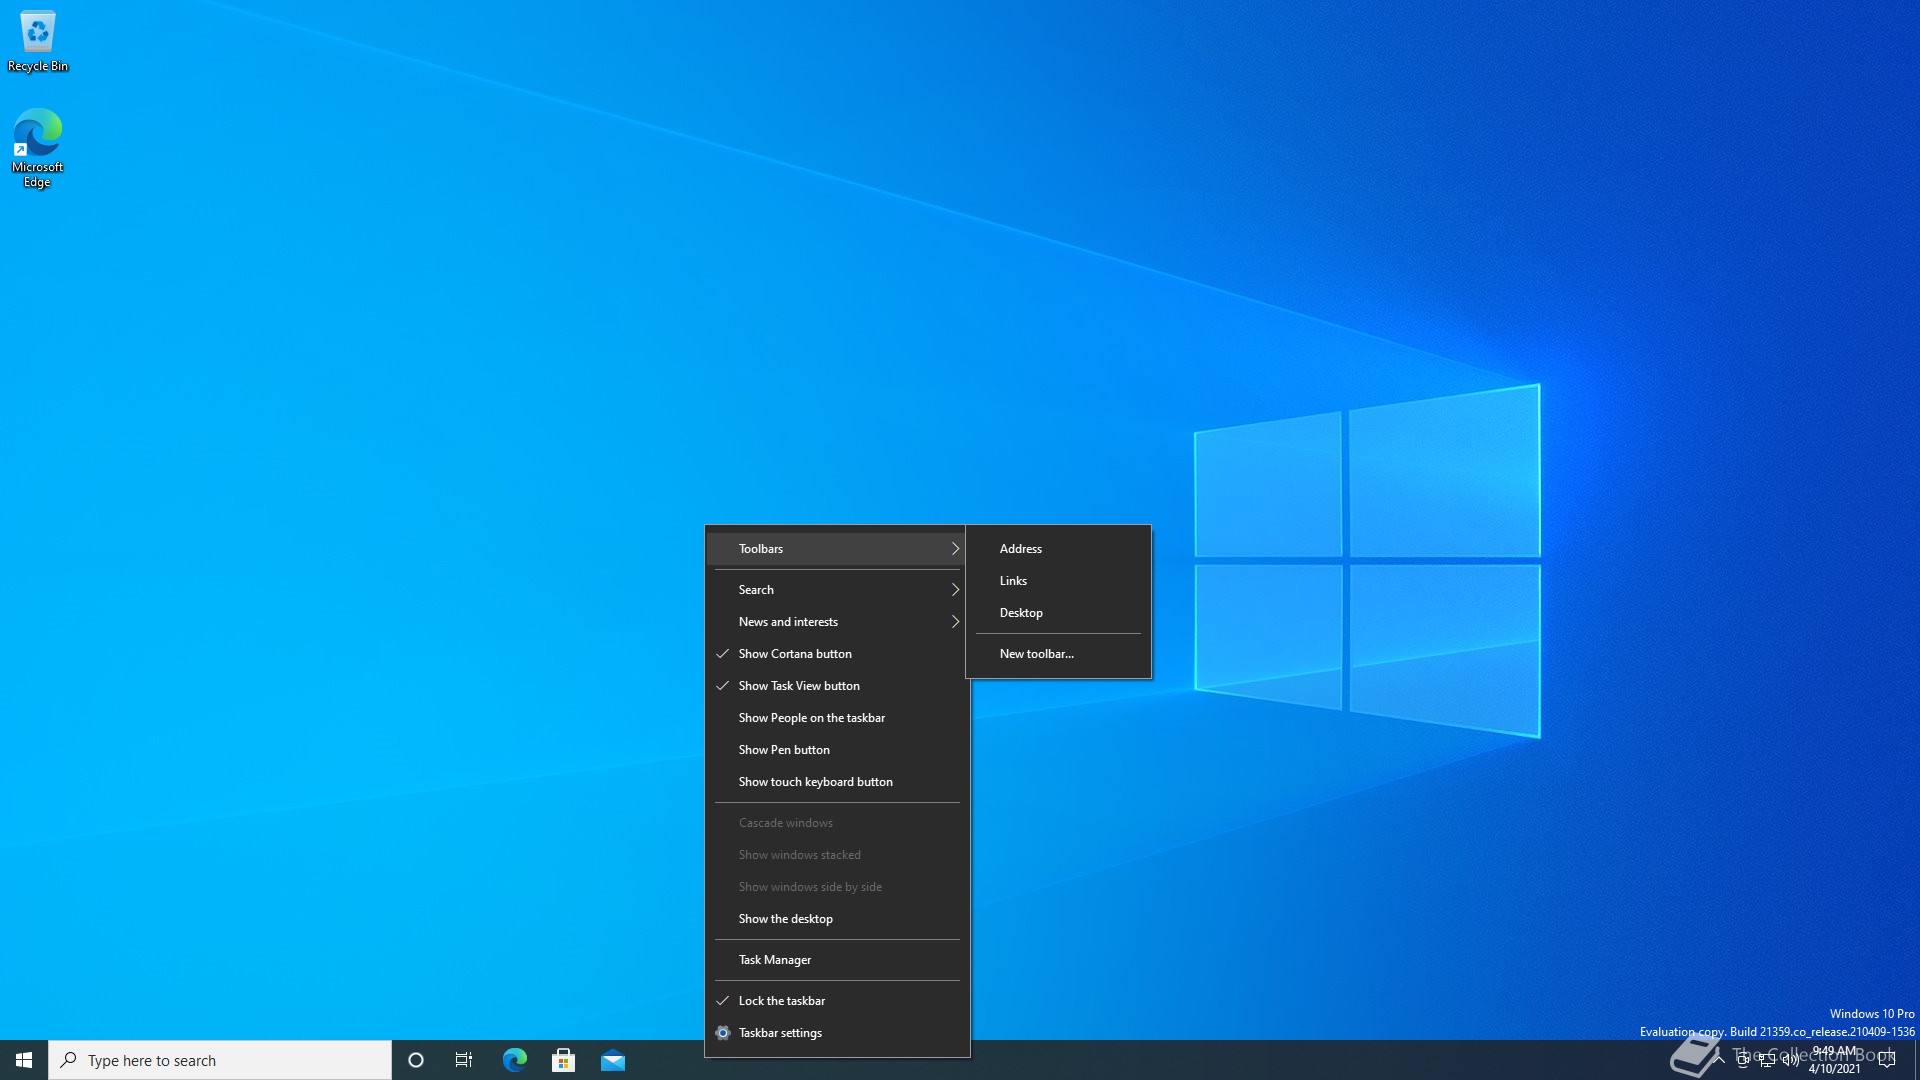Open the Mail app on the taskbar

[613, 1060]
